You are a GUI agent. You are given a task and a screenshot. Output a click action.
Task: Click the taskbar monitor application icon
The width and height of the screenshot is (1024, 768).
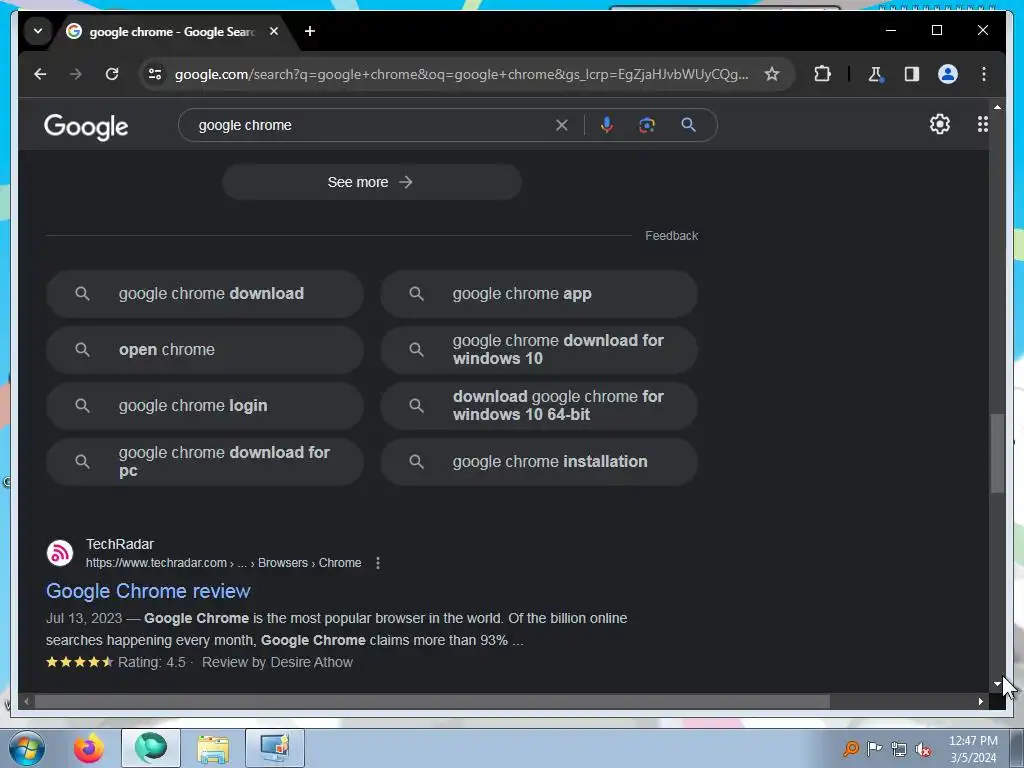(x=275, y=748)
